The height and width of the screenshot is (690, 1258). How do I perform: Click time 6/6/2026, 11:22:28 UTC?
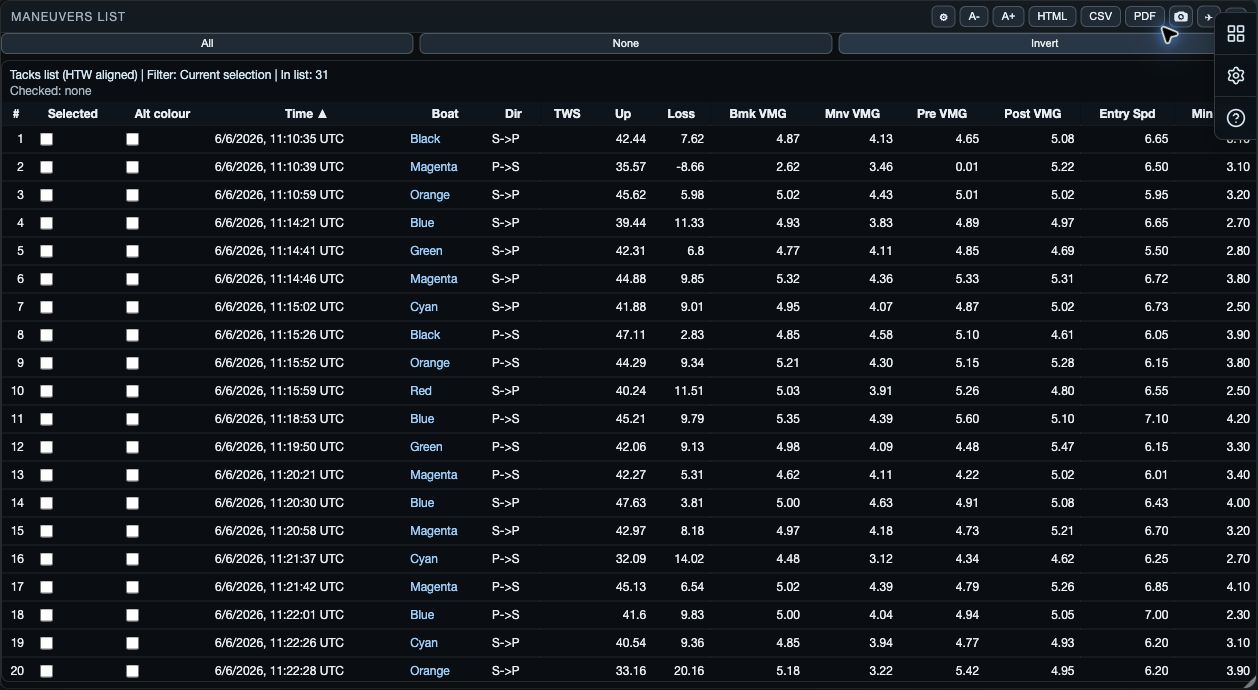point(279,671)
